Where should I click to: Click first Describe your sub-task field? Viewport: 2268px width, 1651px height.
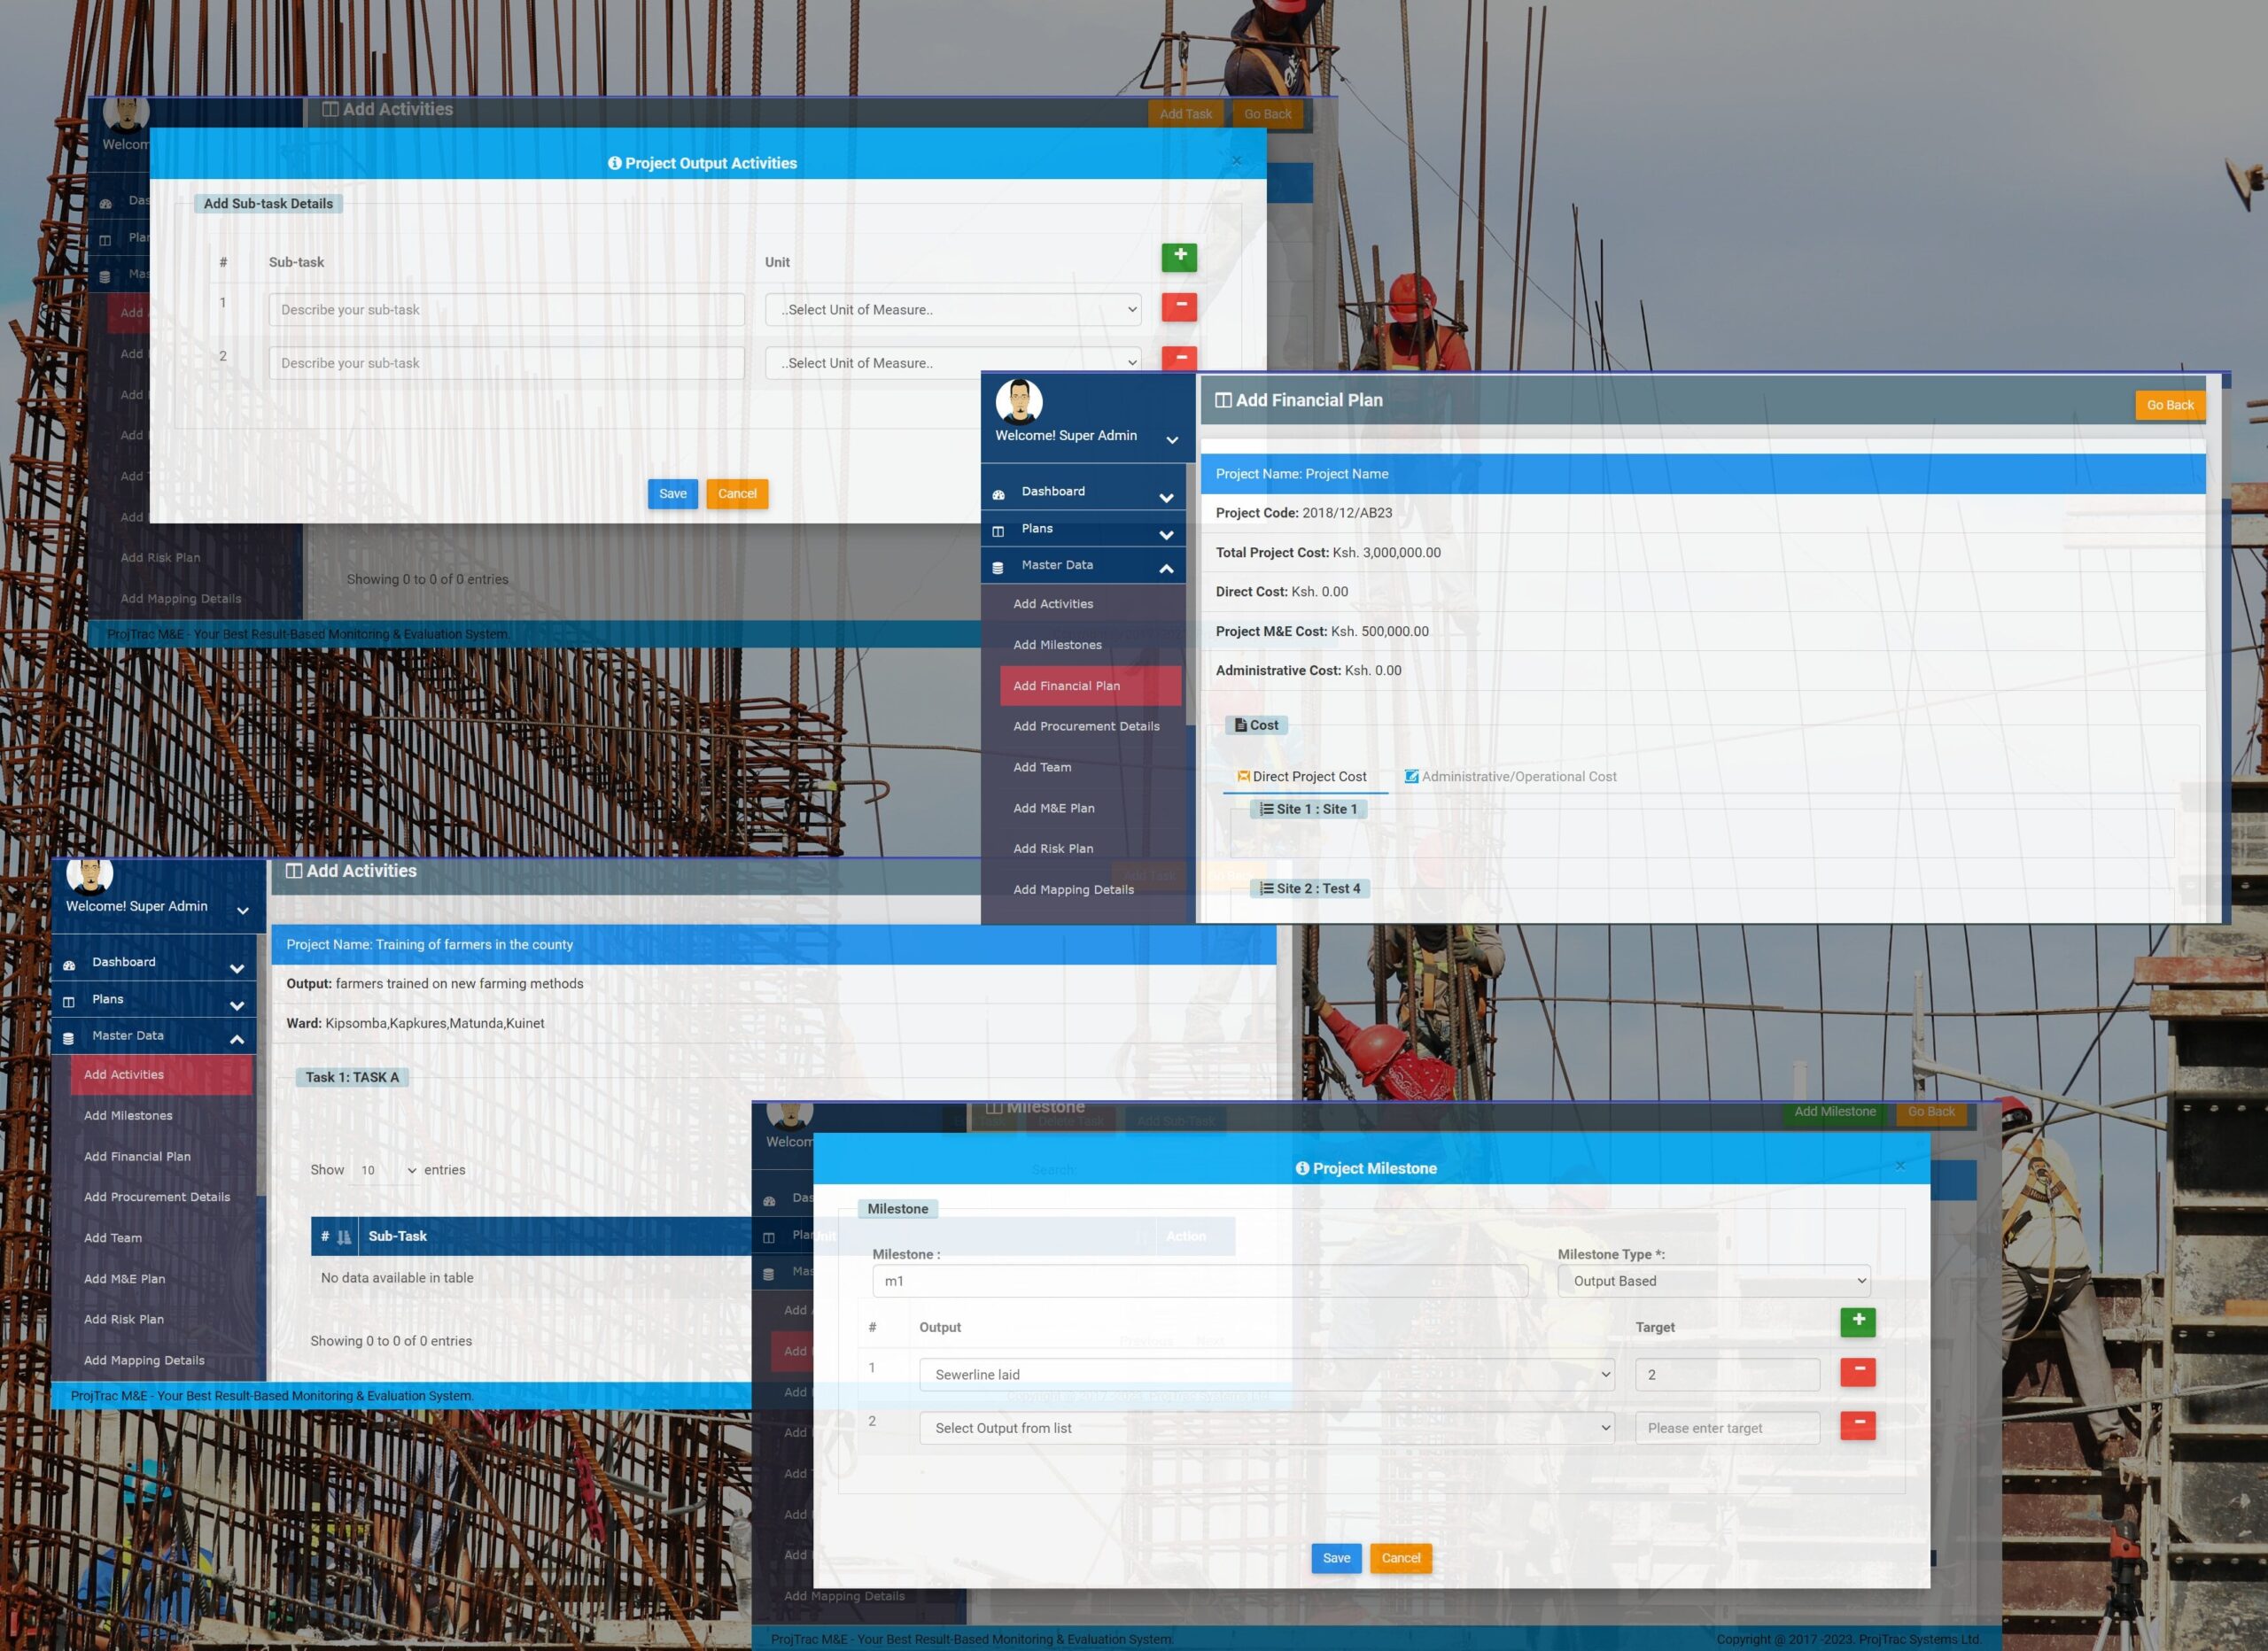tap(506, 310)
